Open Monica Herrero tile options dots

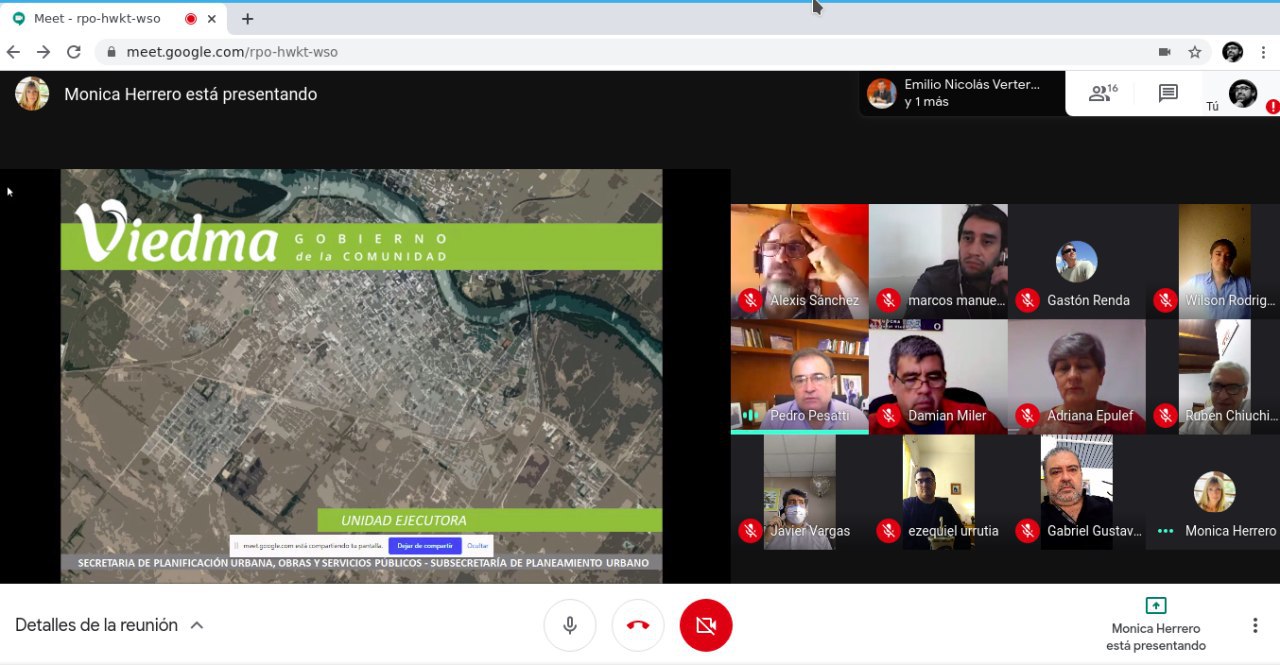coord(1165,531)
